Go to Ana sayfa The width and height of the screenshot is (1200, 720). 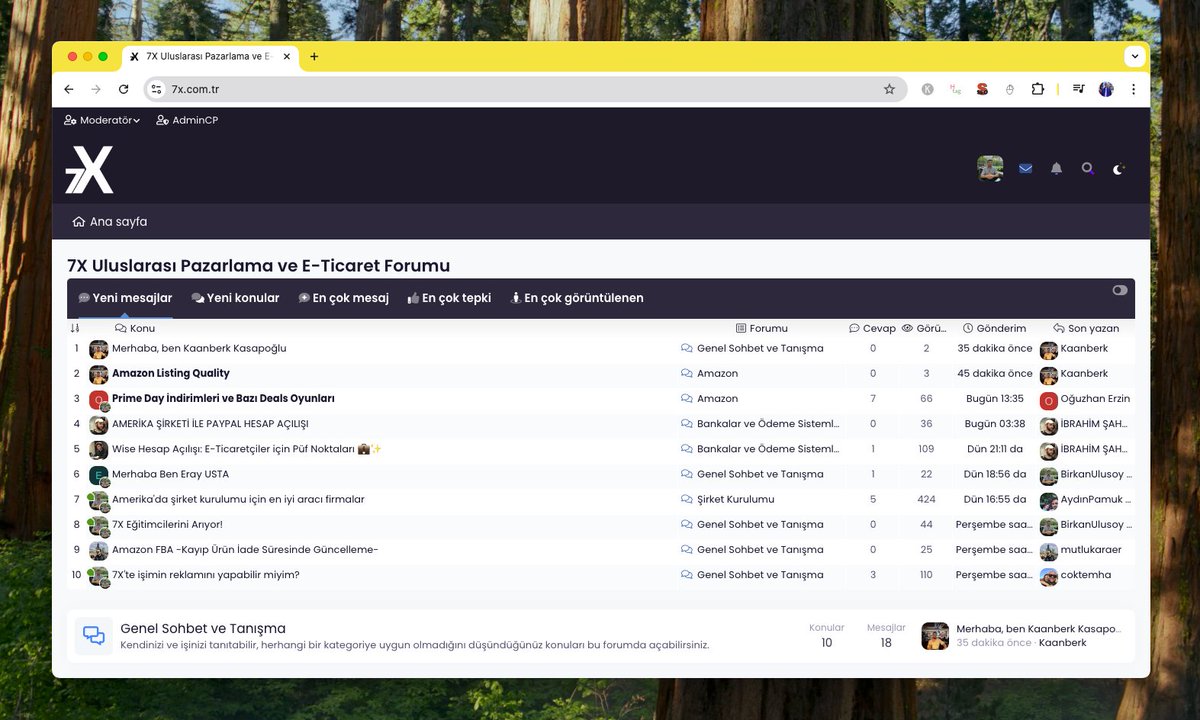click(110, 222)
